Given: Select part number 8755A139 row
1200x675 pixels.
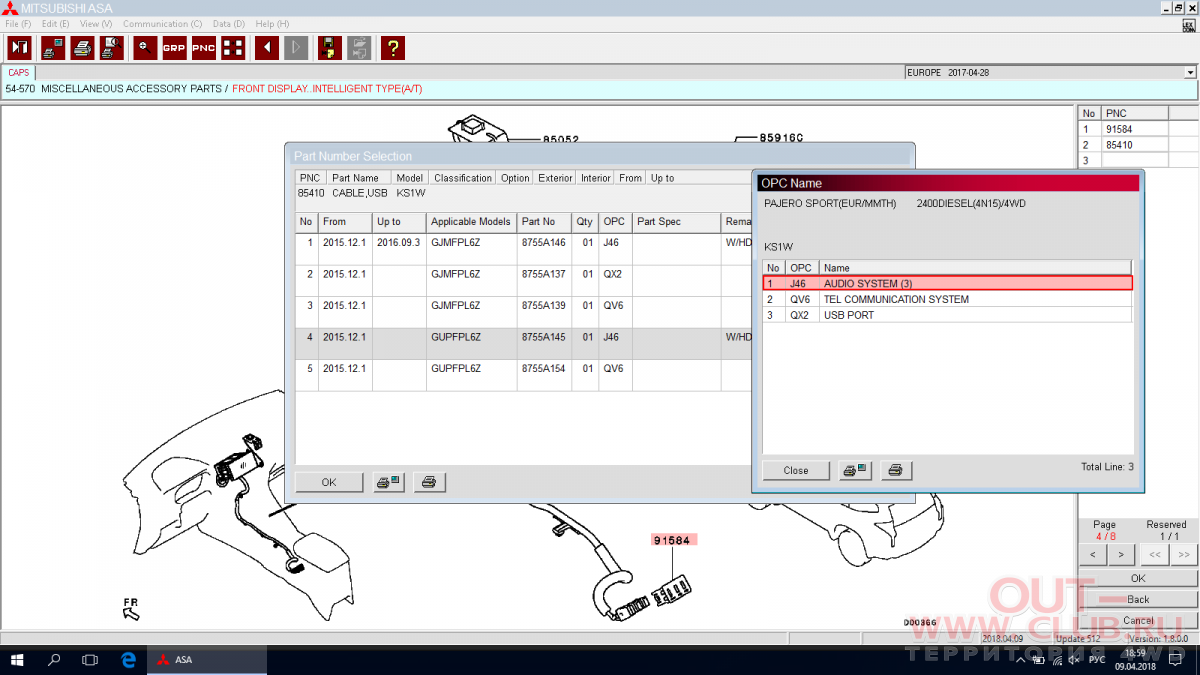Looking at the screenshot, I should point(523,313).
